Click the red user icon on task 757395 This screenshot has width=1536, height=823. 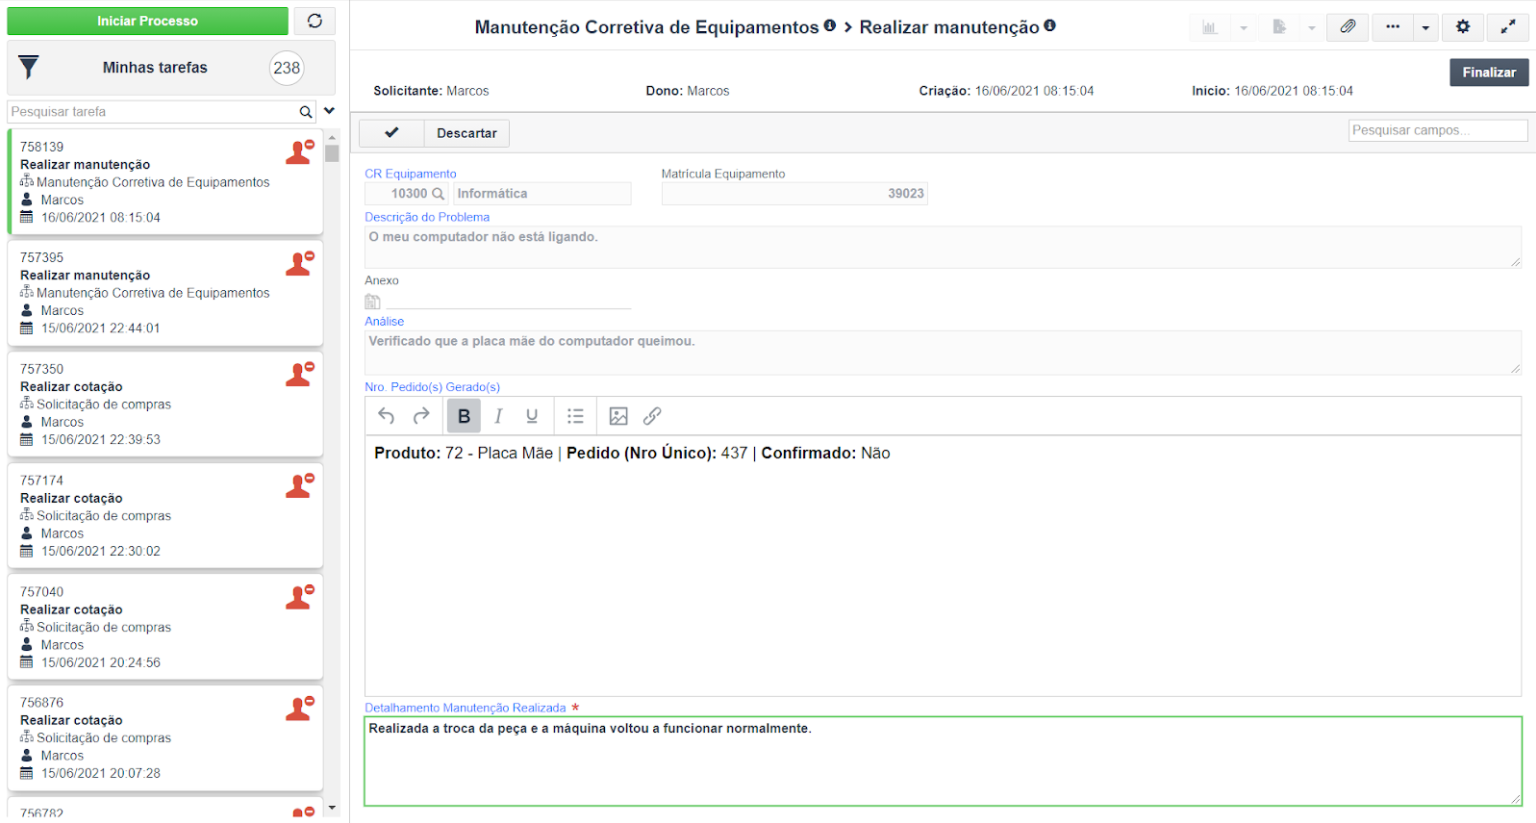click(300, 263)
